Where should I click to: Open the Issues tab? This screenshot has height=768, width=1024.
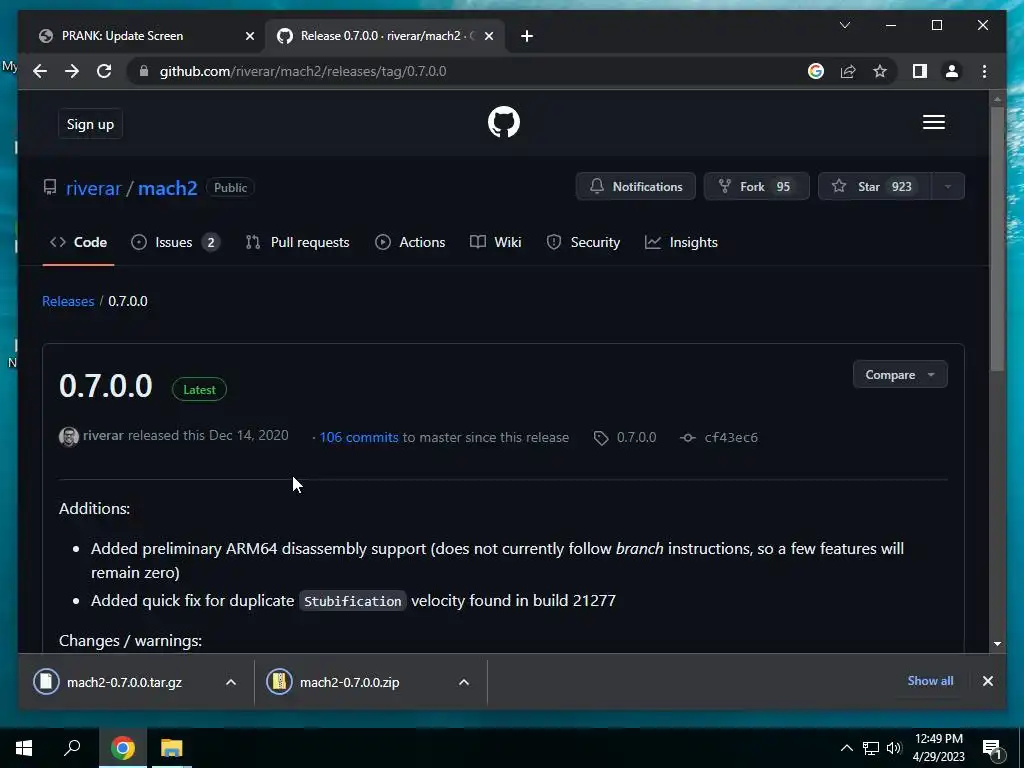click(x=175, y=242)
